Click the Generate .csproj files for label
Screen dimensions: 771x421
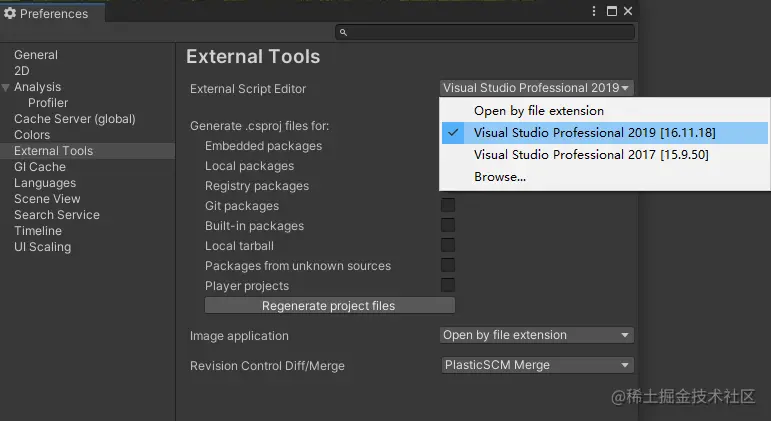click(260, 126)
